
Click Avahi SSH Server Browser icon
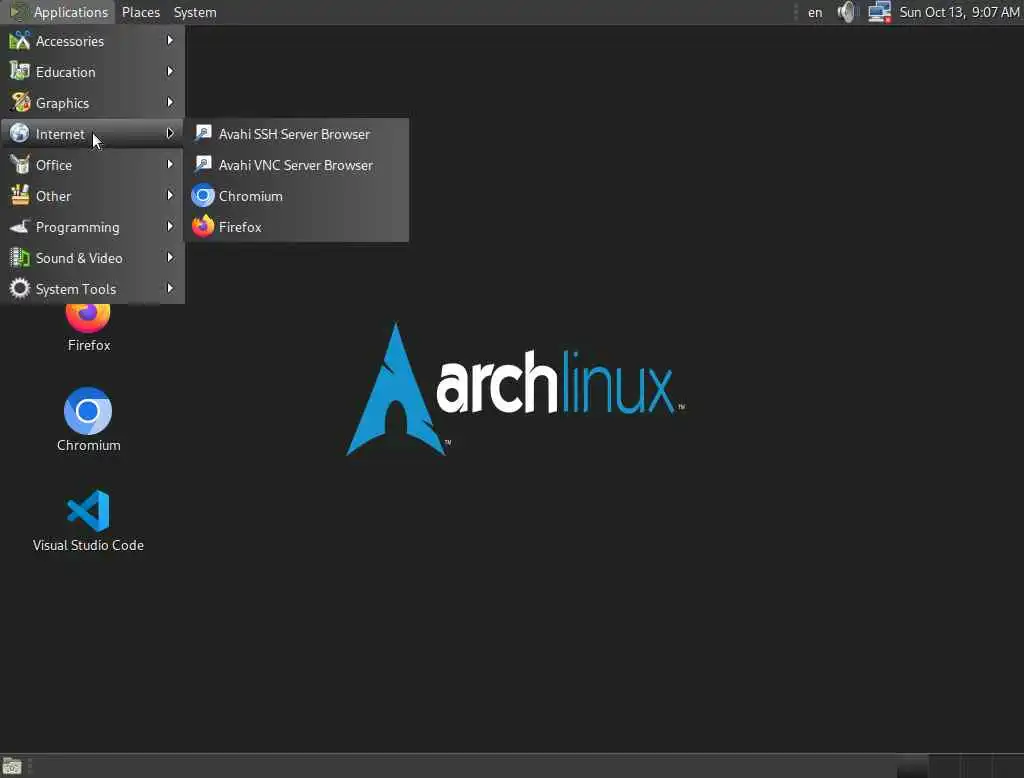pyautogui.click(x=203, y=133)
